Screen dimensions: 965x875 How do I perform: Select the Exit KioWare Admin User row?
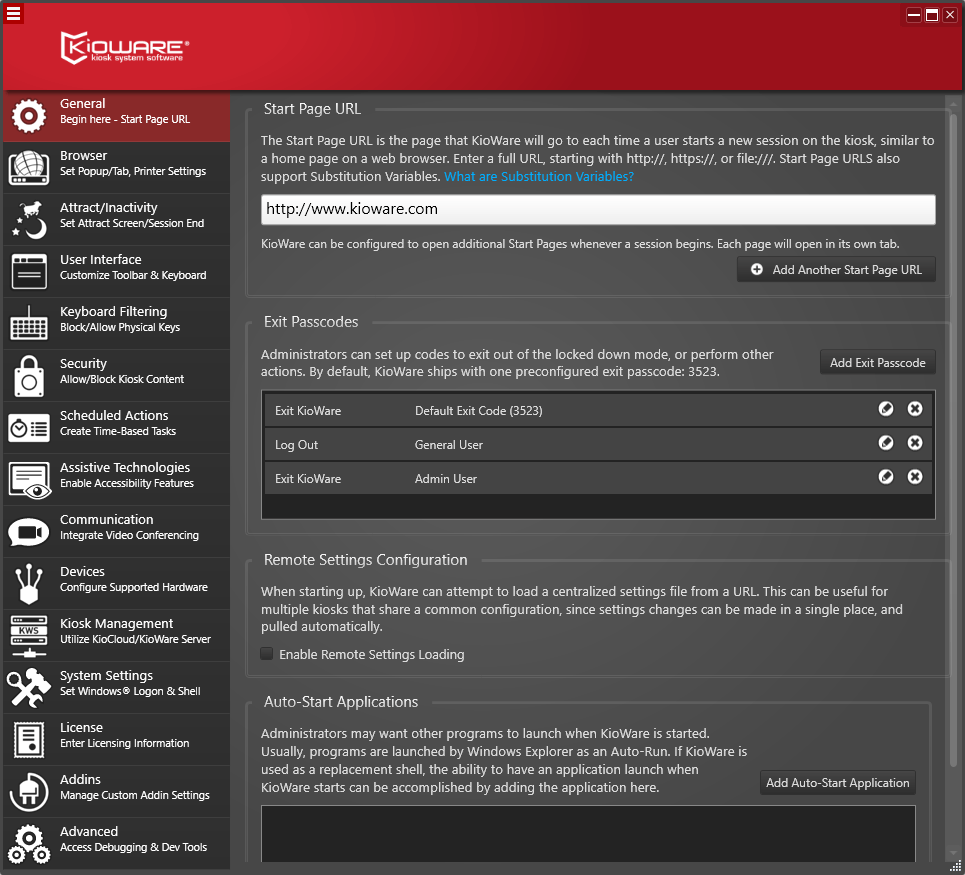click(598, 478)
